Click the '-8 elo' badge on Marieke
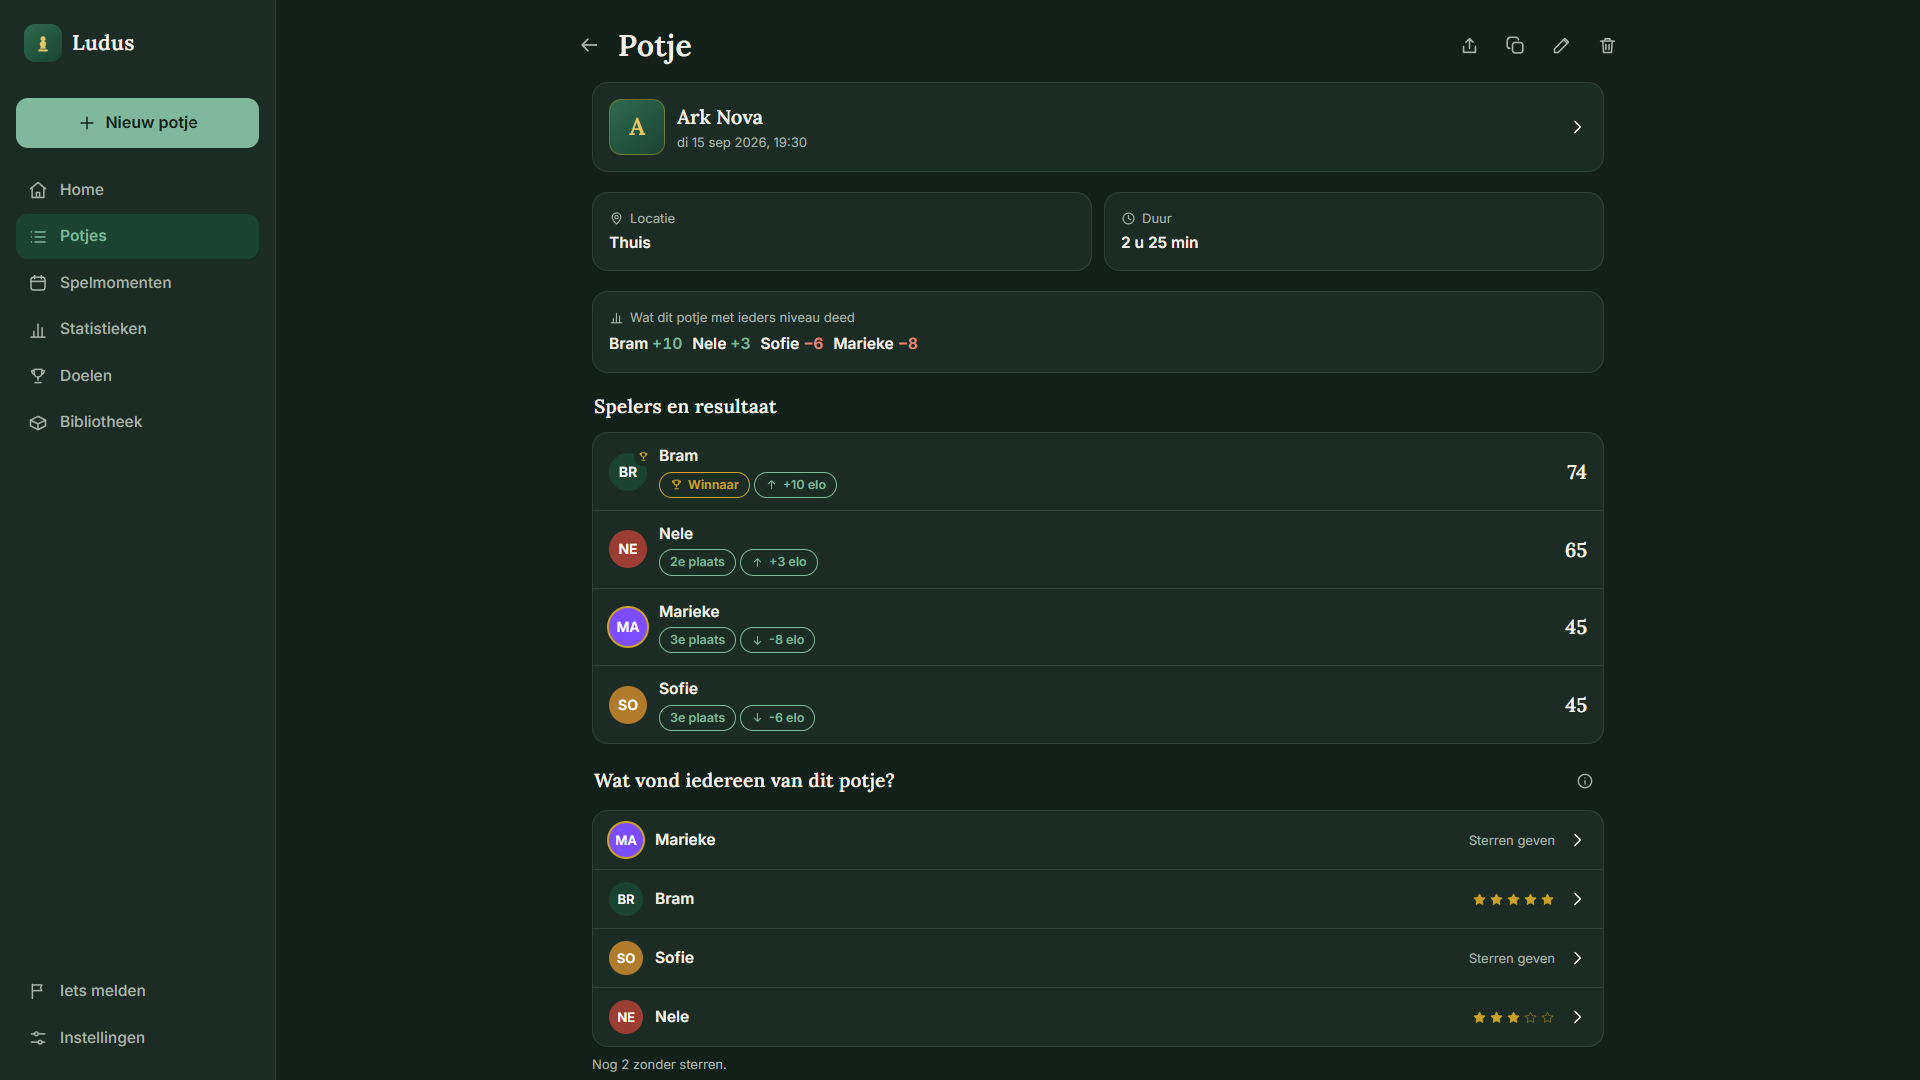 pyautogui.click(x=777, y=640)
